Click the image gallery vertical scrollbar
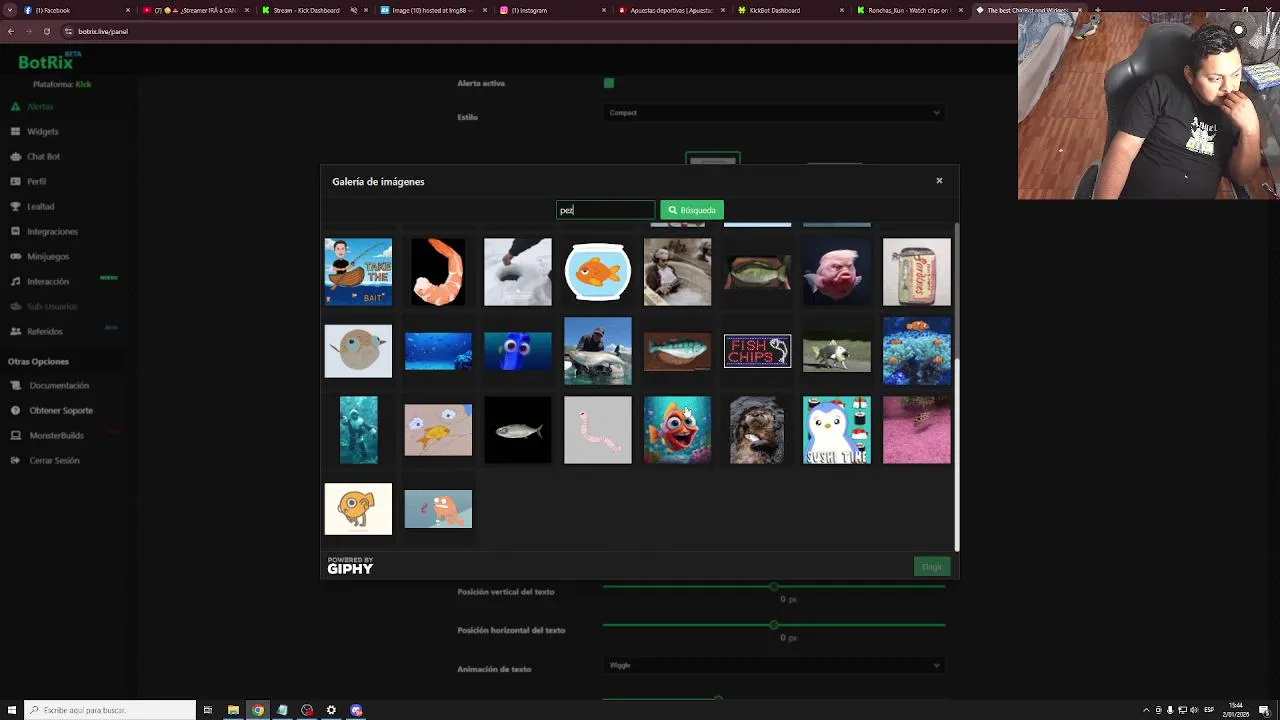 [957, 455]
